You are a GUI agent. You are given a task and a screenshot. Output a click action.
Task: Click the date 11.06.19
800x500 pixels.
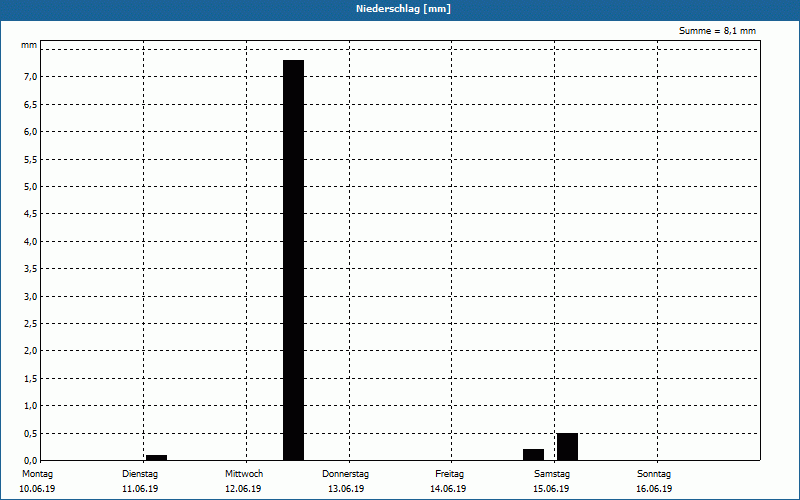pyautogui.click(x=140, y=489)
